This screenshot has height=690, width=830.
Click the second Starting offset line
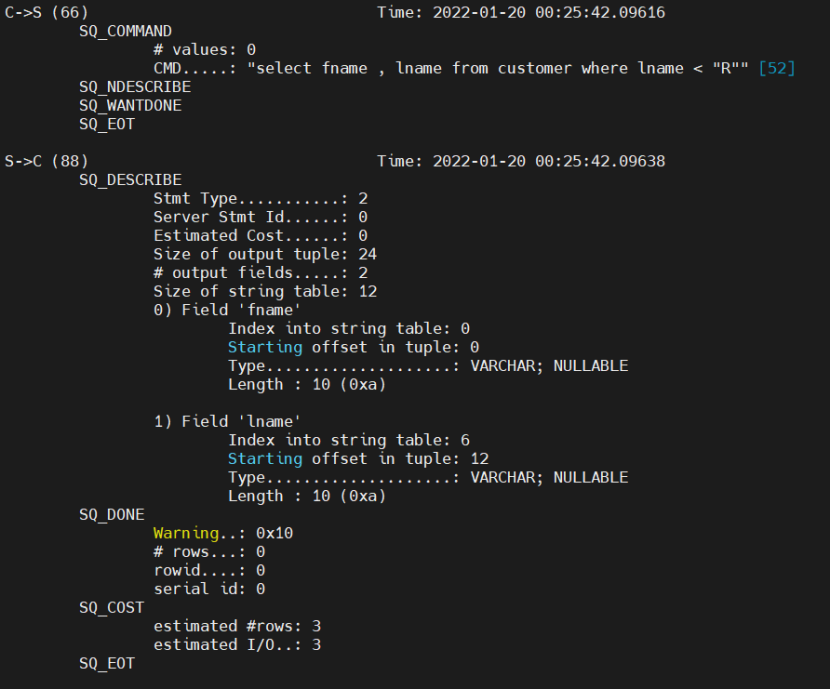click(358, 459)
